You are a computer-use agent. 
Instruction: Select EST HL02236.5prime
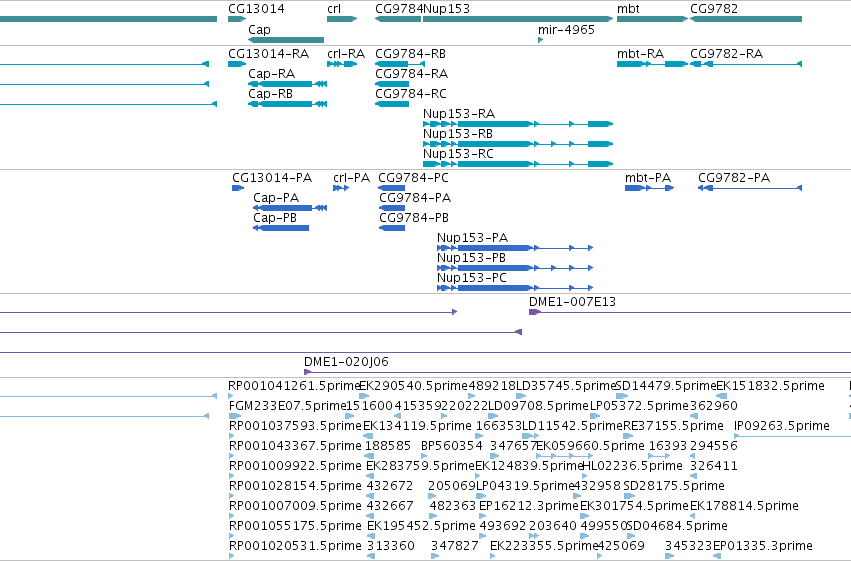(x=632, y=466)
